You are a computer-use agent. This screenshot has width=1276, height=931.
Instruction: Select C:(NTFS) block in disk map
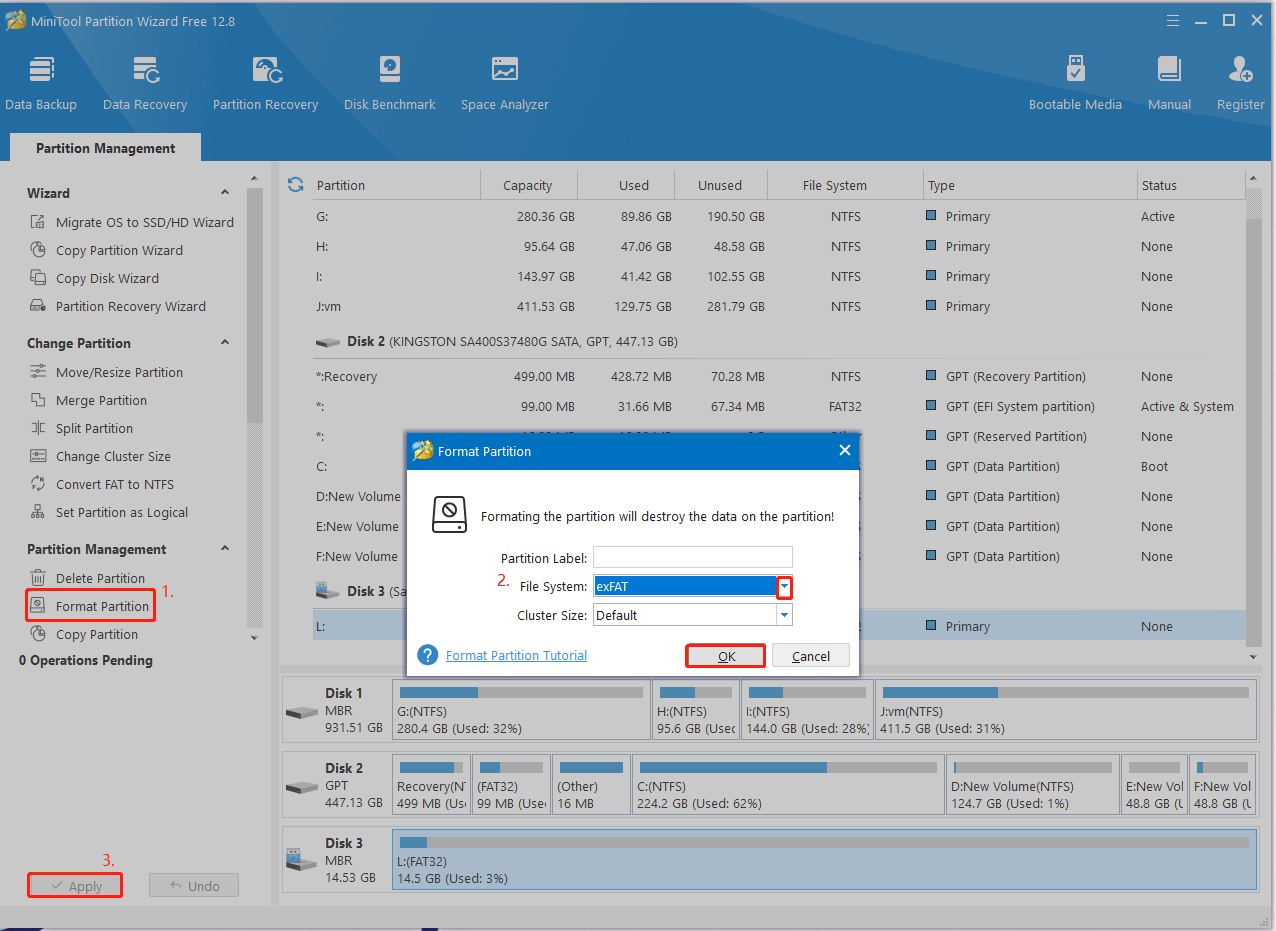tap(787, 784)
